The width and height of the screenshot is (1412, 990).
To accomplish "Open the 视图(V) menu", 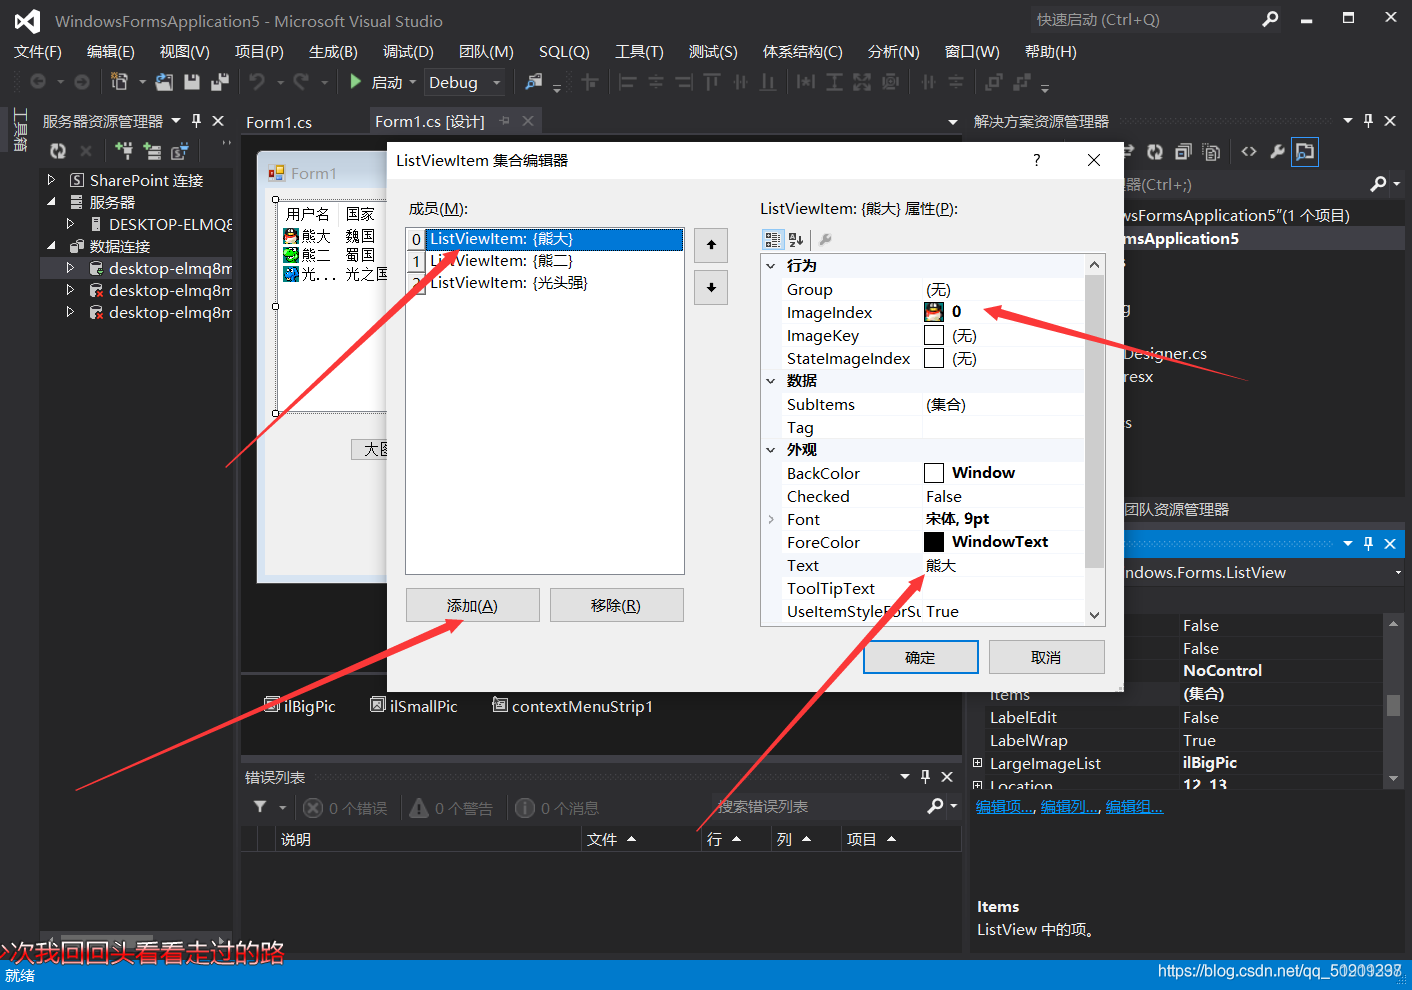I will pos(185,52).
